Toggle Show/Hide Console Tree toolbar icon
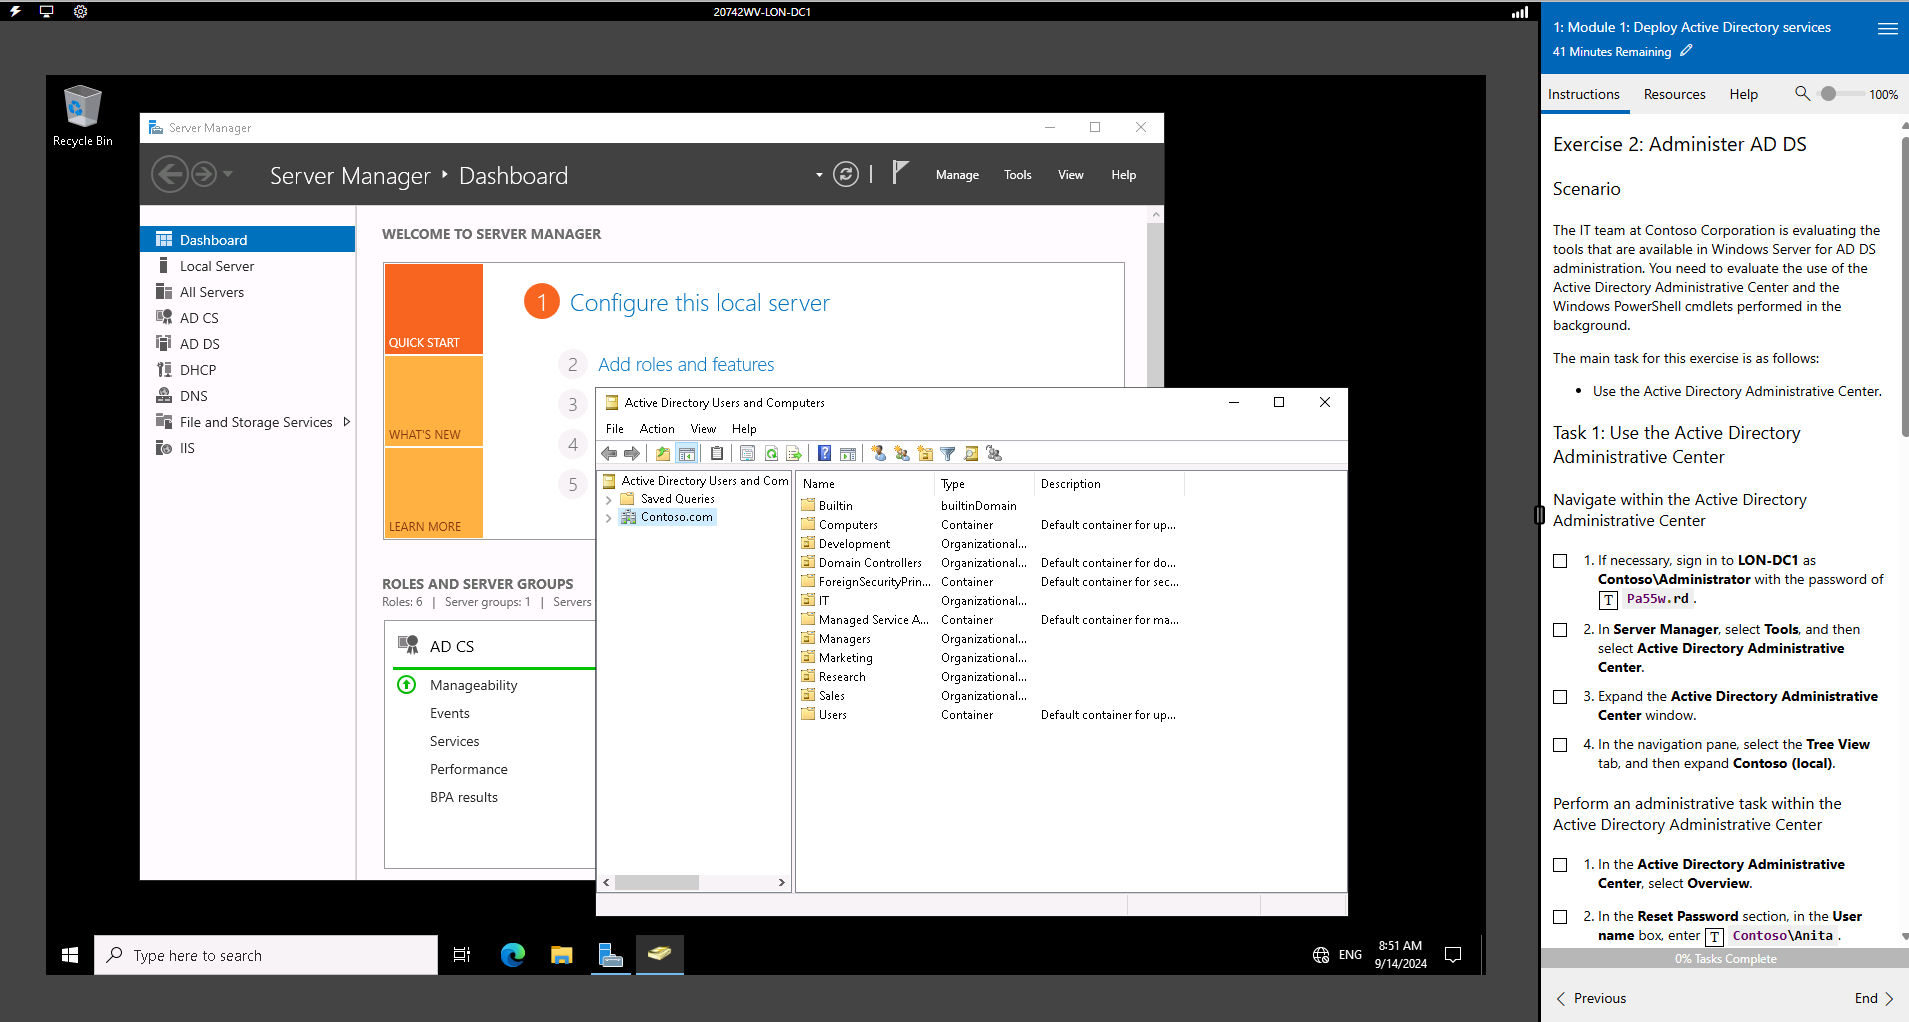Image resolution: width=1909 pixels, height=1022 pixels. 687,454
